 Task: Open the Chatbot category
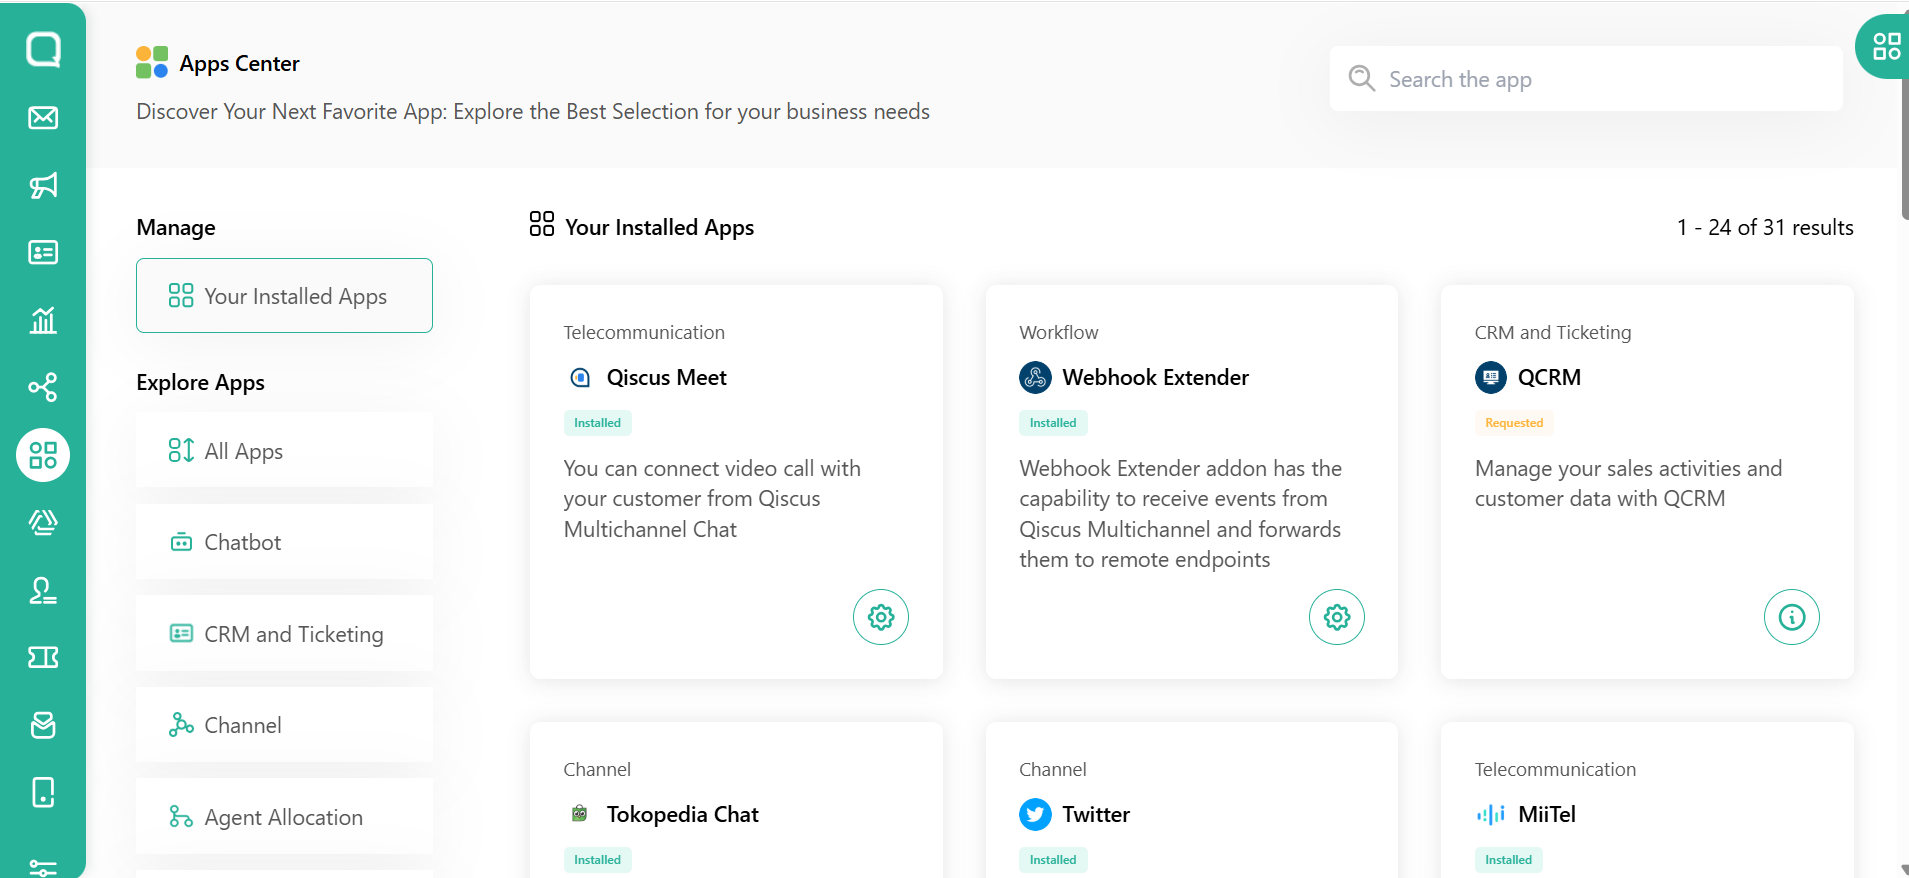pyautogui.click(x=284, y=542)
